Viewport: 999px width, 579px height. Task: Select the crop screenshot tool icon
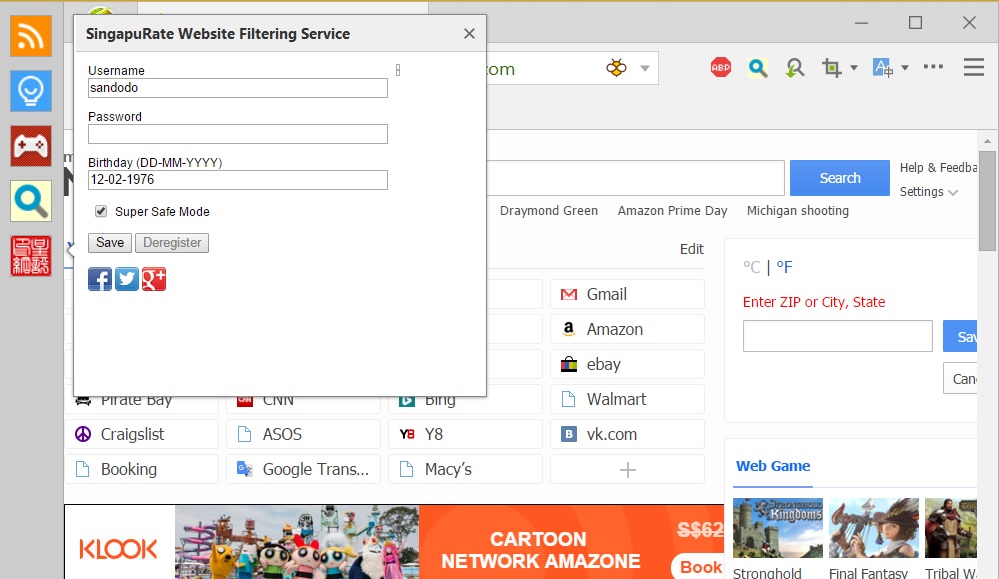click(x=831, y=68)
